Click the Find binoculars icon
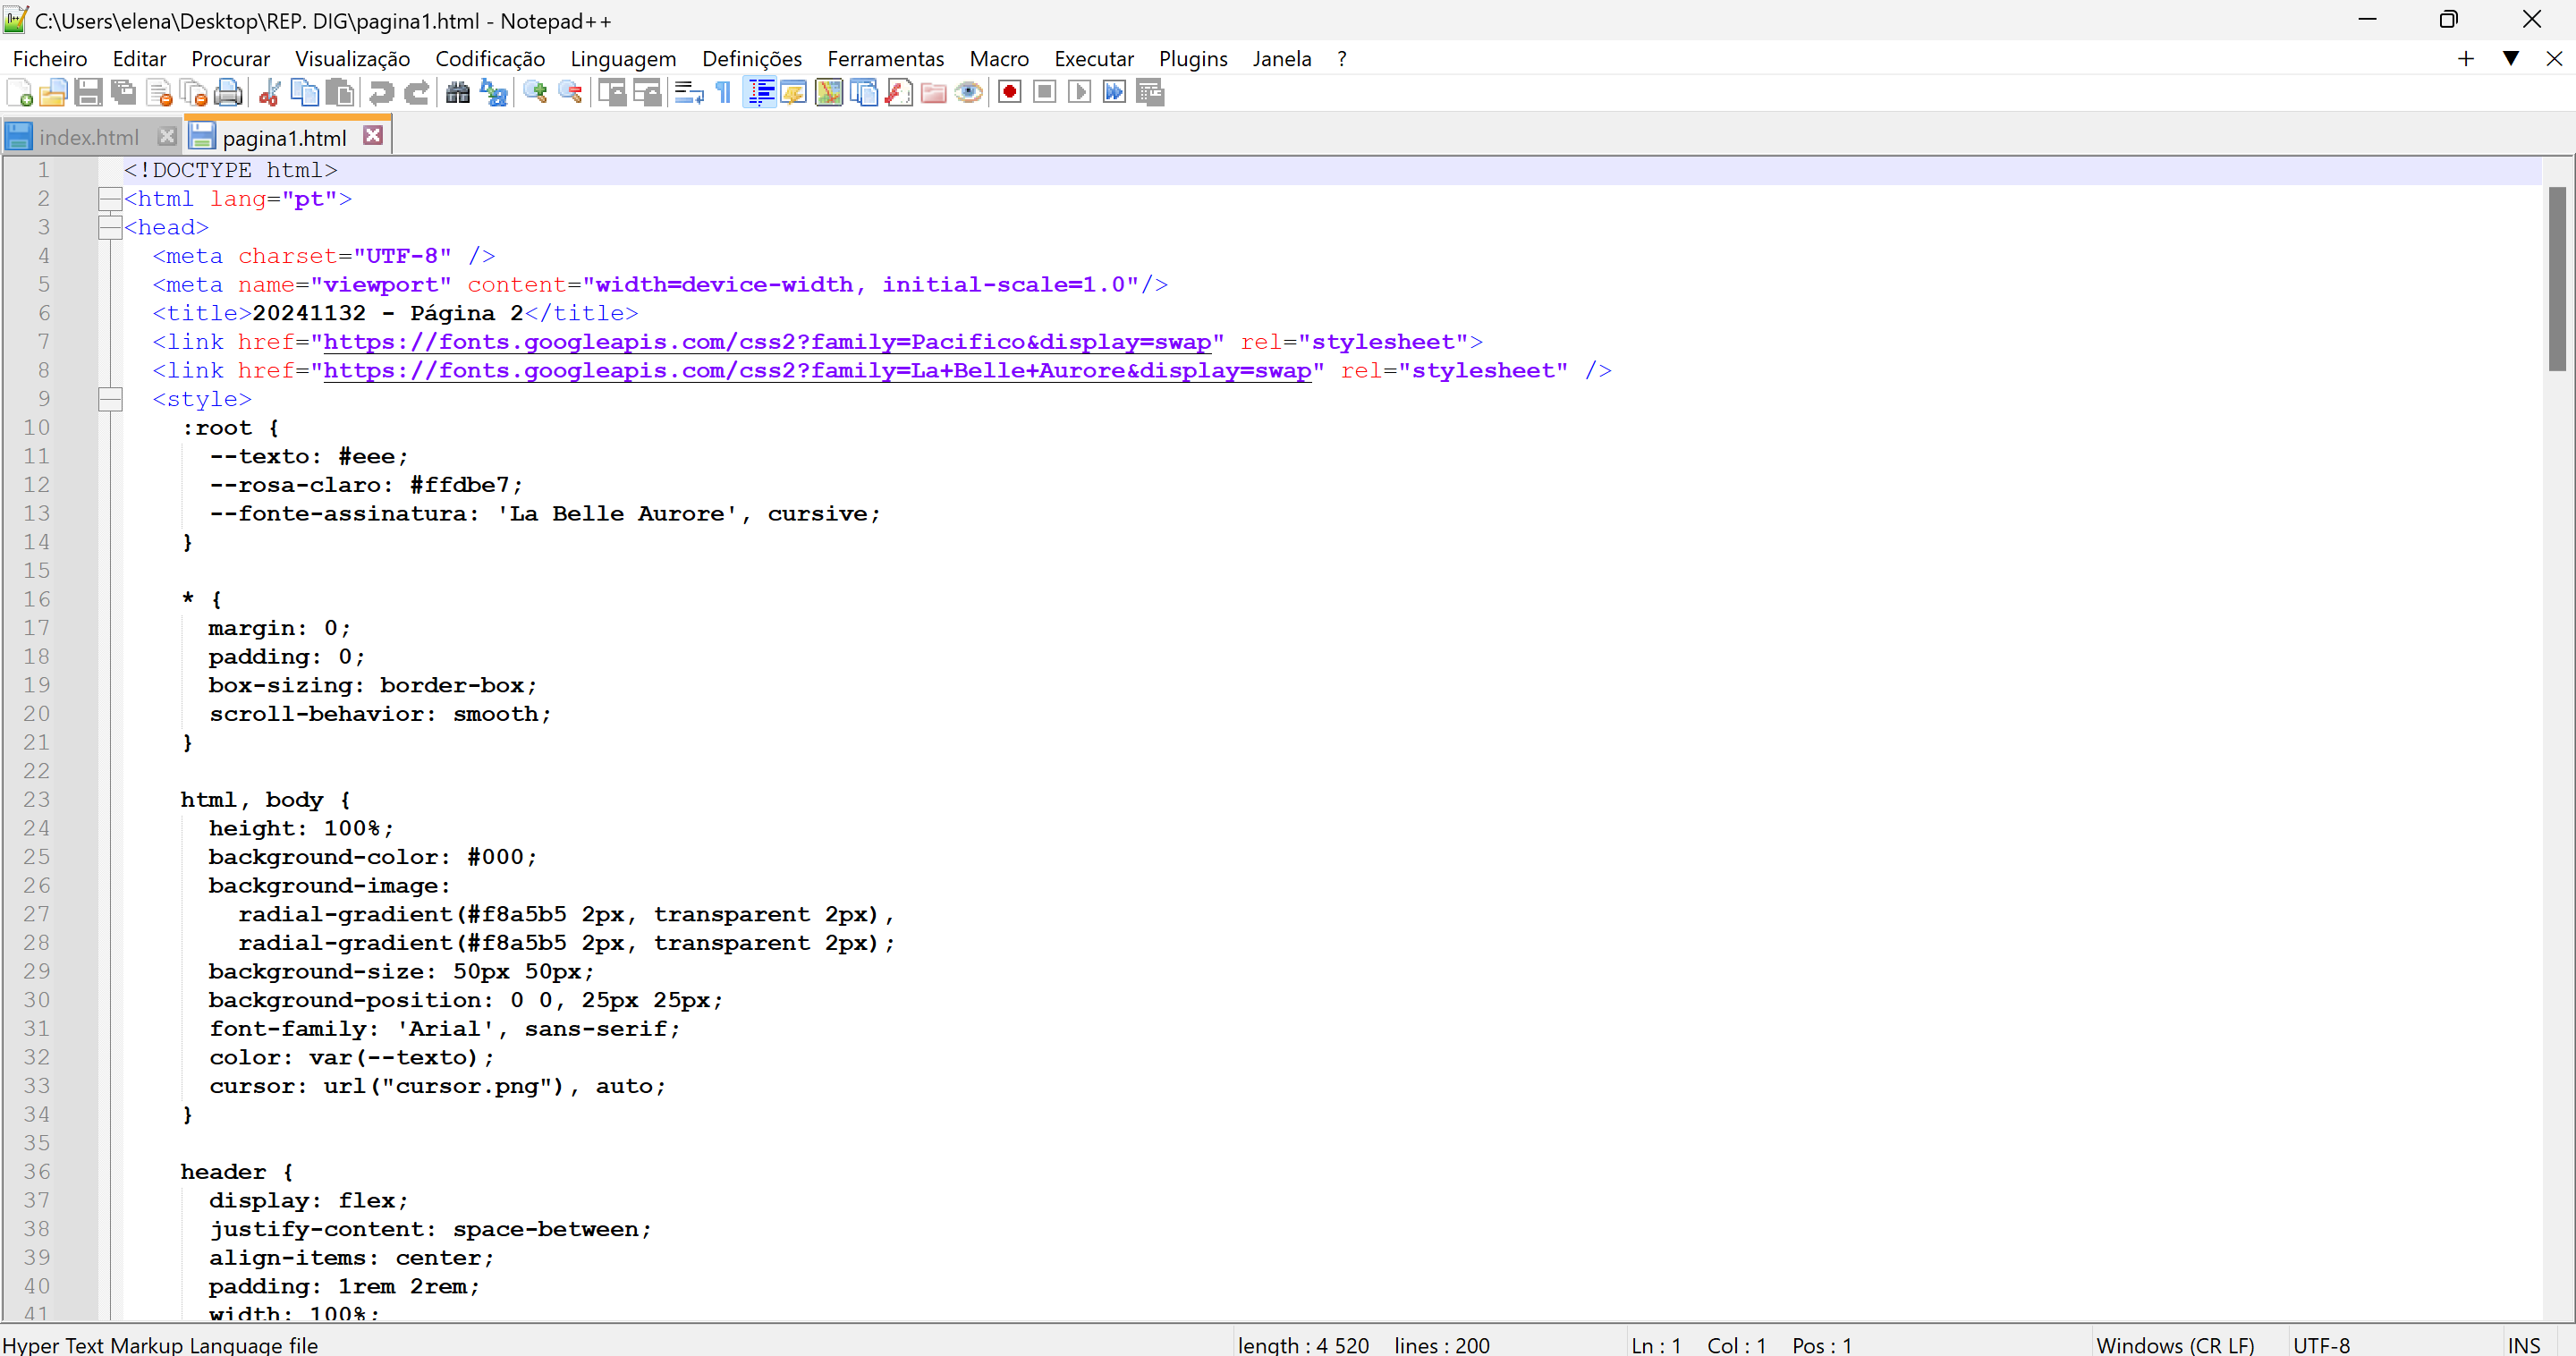The image size is (2576, 1356). tap(458, 93)
